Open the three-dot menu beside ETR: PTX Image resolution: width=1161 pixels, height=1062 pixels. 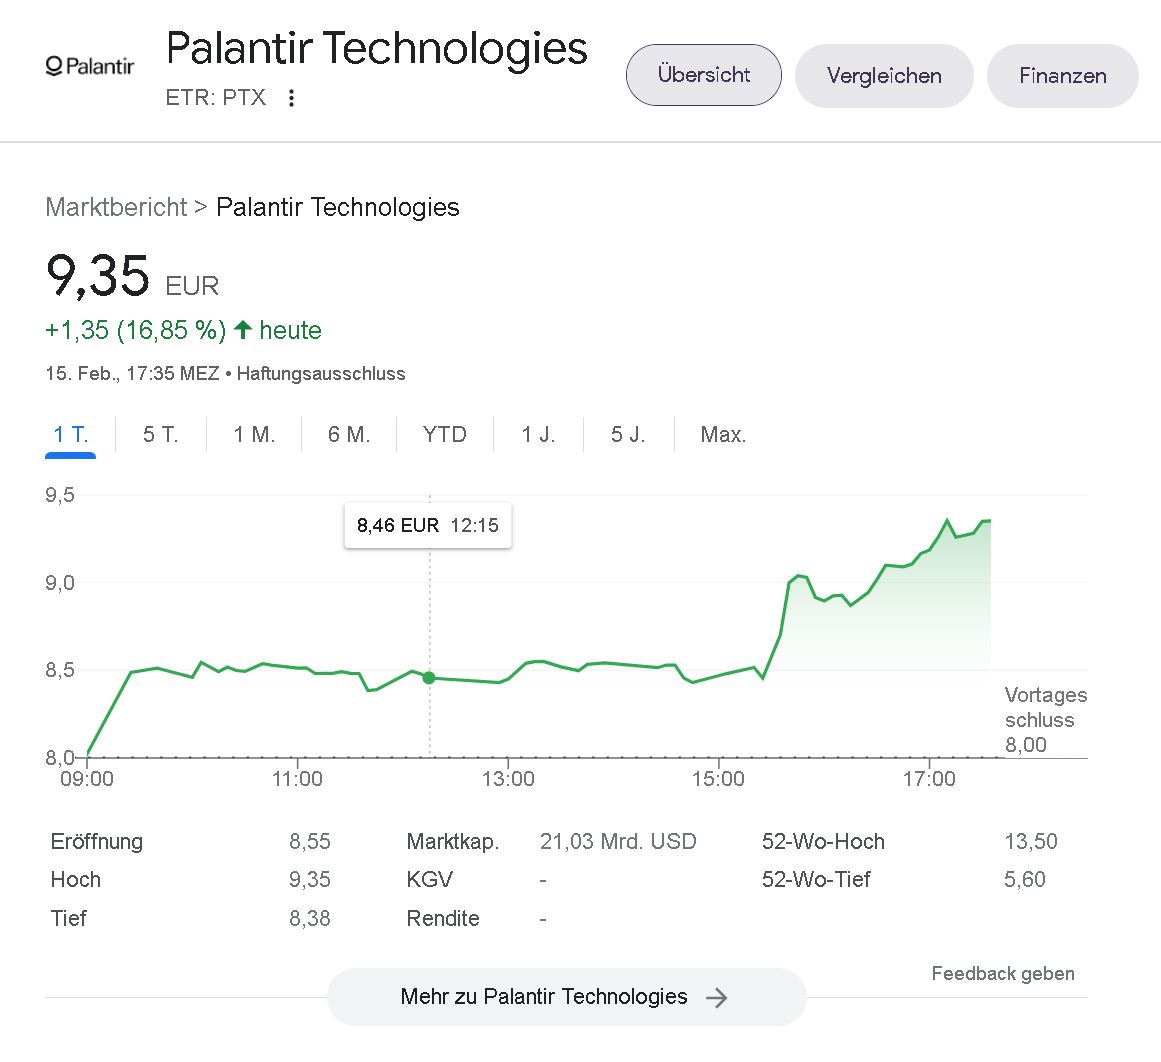click(291, 98)
